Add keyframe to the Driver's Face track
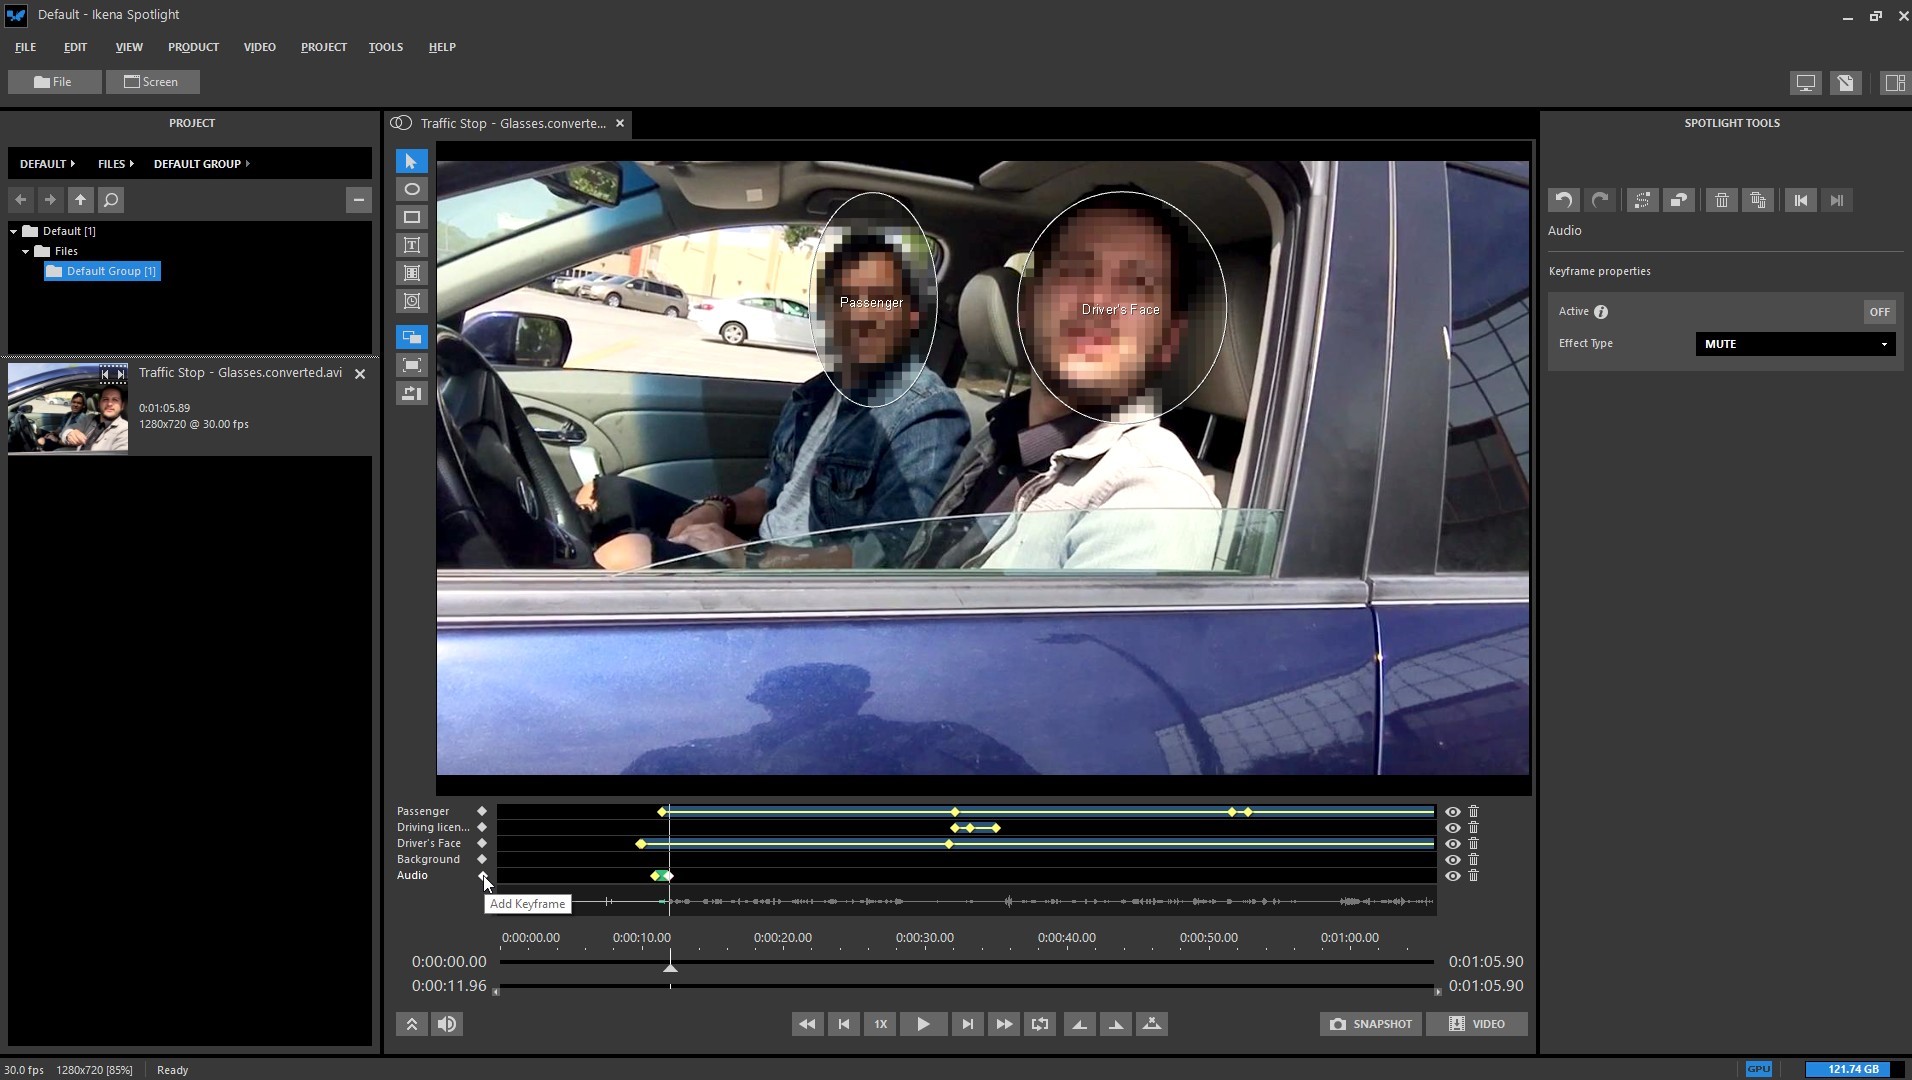 click(482, 843)
